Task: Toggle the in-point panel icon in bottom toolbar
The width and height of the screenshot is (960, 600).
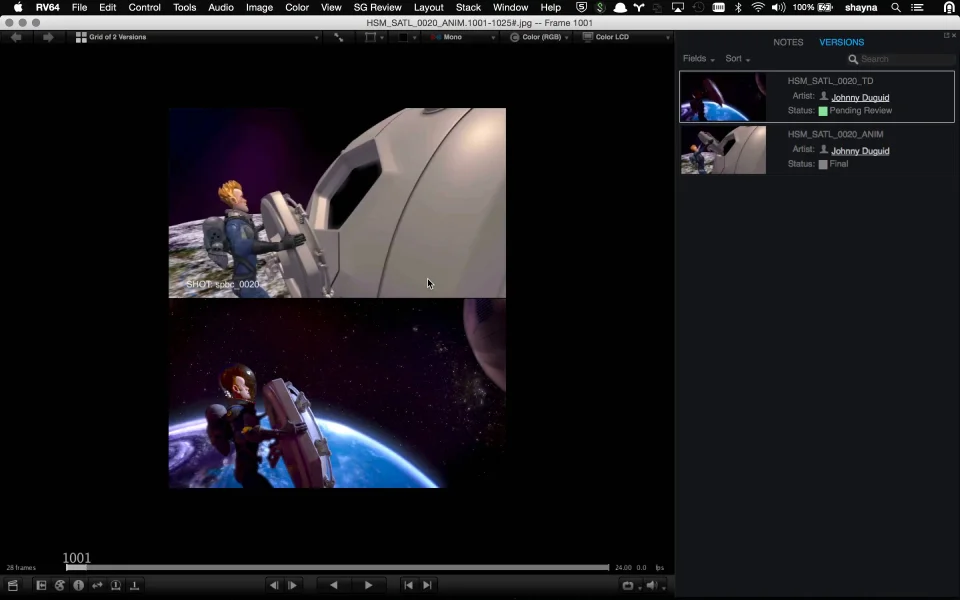Action: tap(41, 585)
